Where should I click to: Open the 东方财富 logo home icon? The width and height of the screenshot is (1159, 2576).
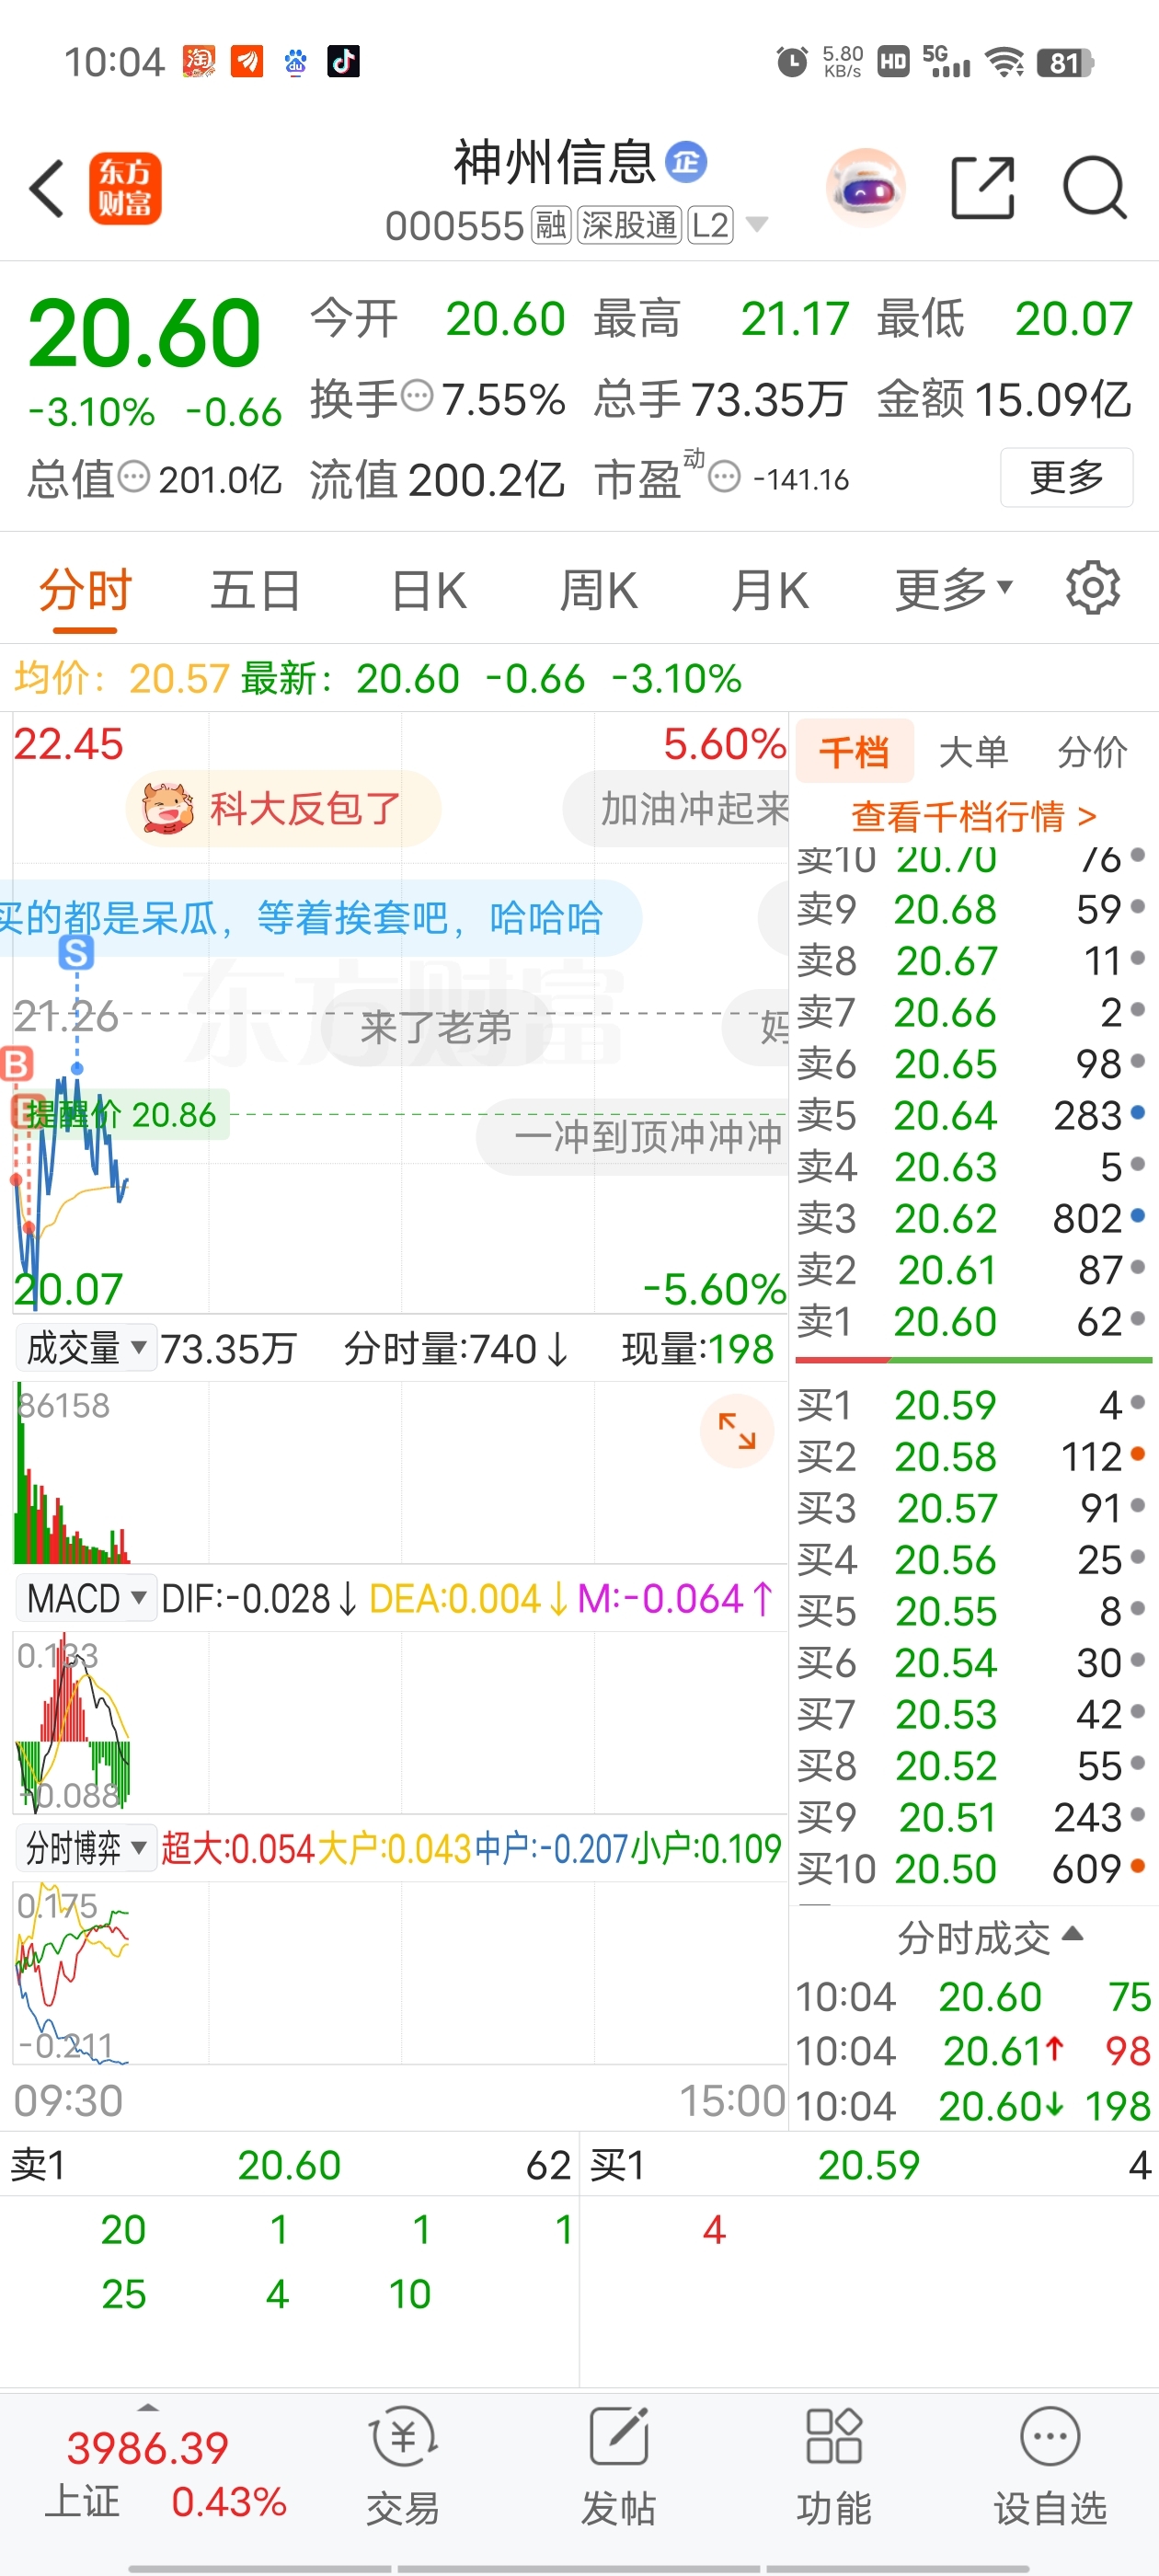tap(125, 188)
